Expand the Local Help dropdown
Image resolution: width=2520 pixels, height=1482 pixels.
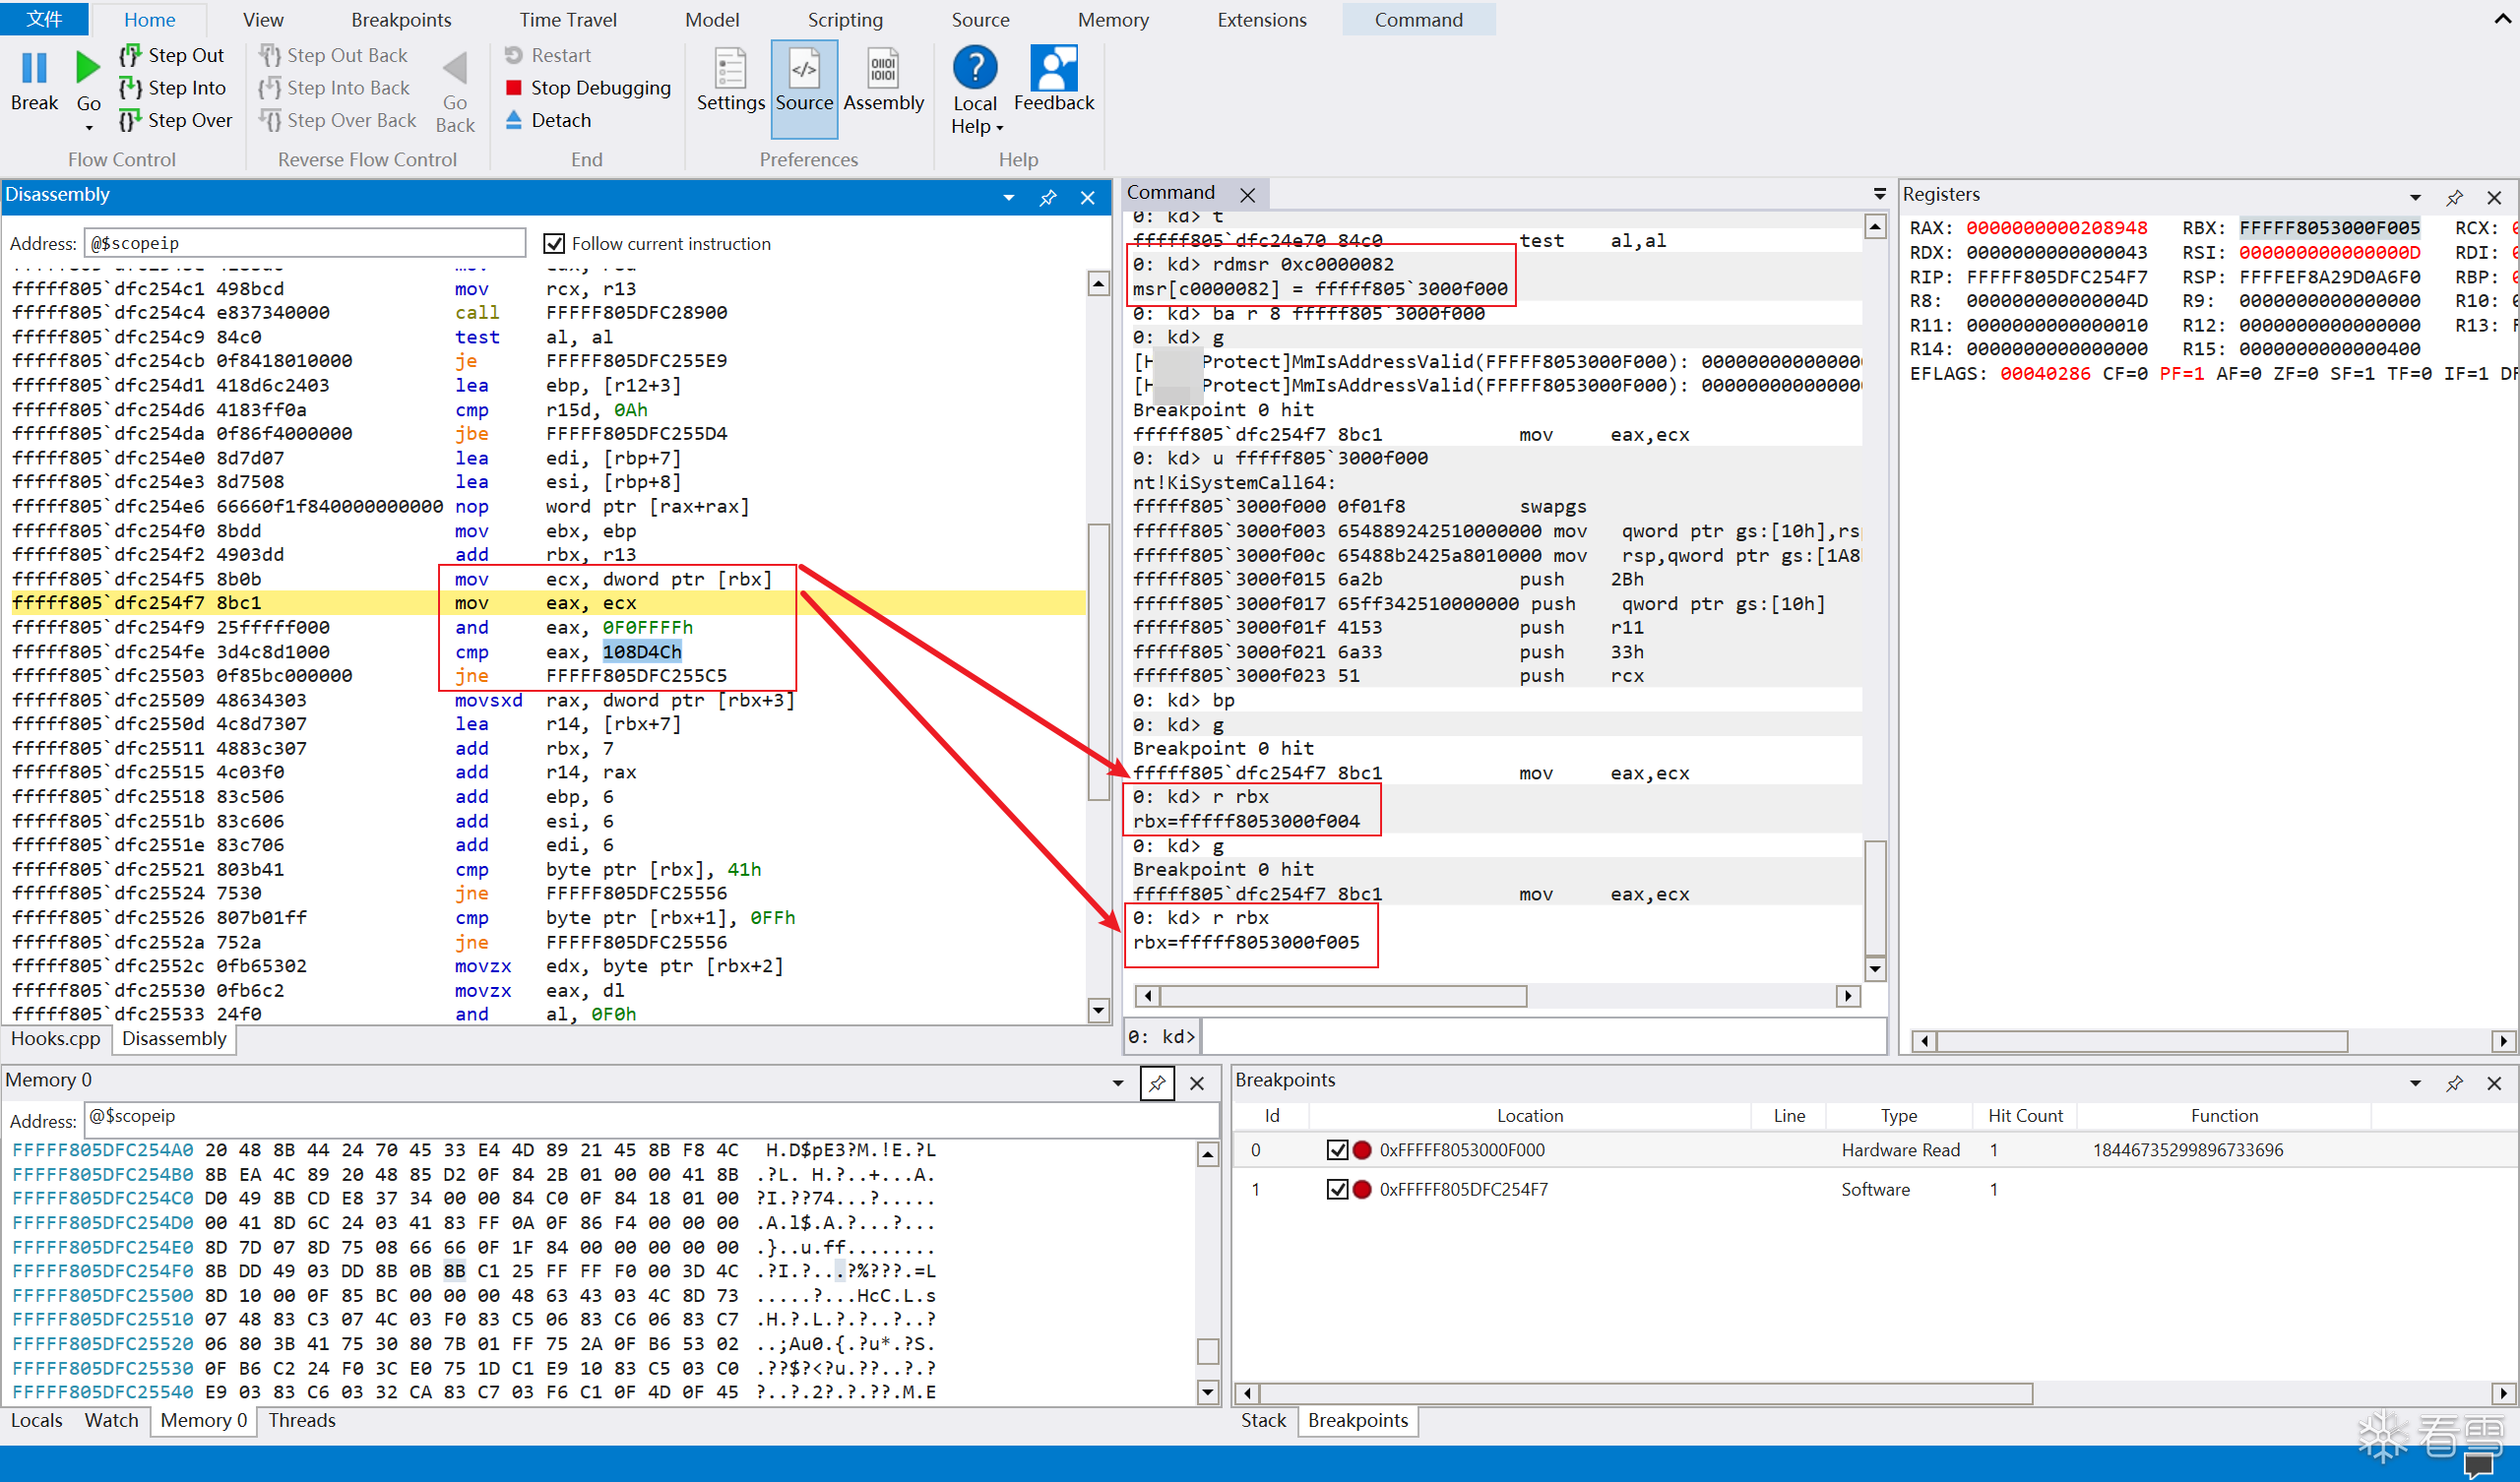(999, 128)
